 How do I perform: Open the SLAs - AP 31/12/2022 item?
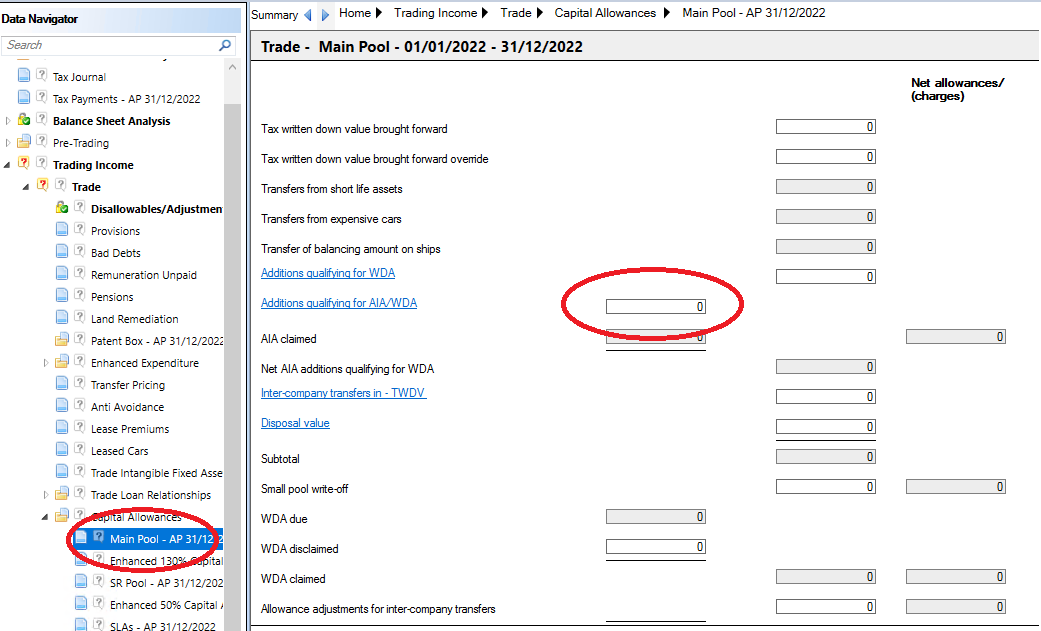pos(163,626)
